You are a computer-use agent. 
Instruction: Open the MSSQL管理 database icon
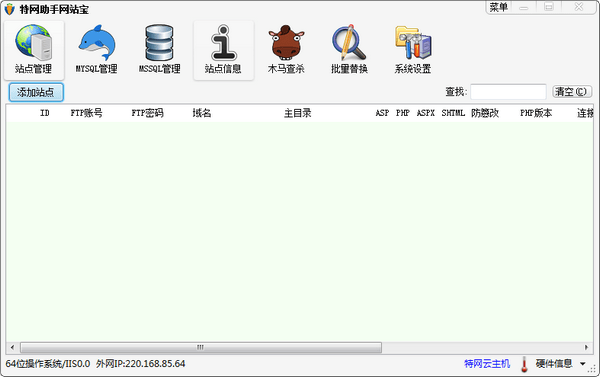pos(160,50)
